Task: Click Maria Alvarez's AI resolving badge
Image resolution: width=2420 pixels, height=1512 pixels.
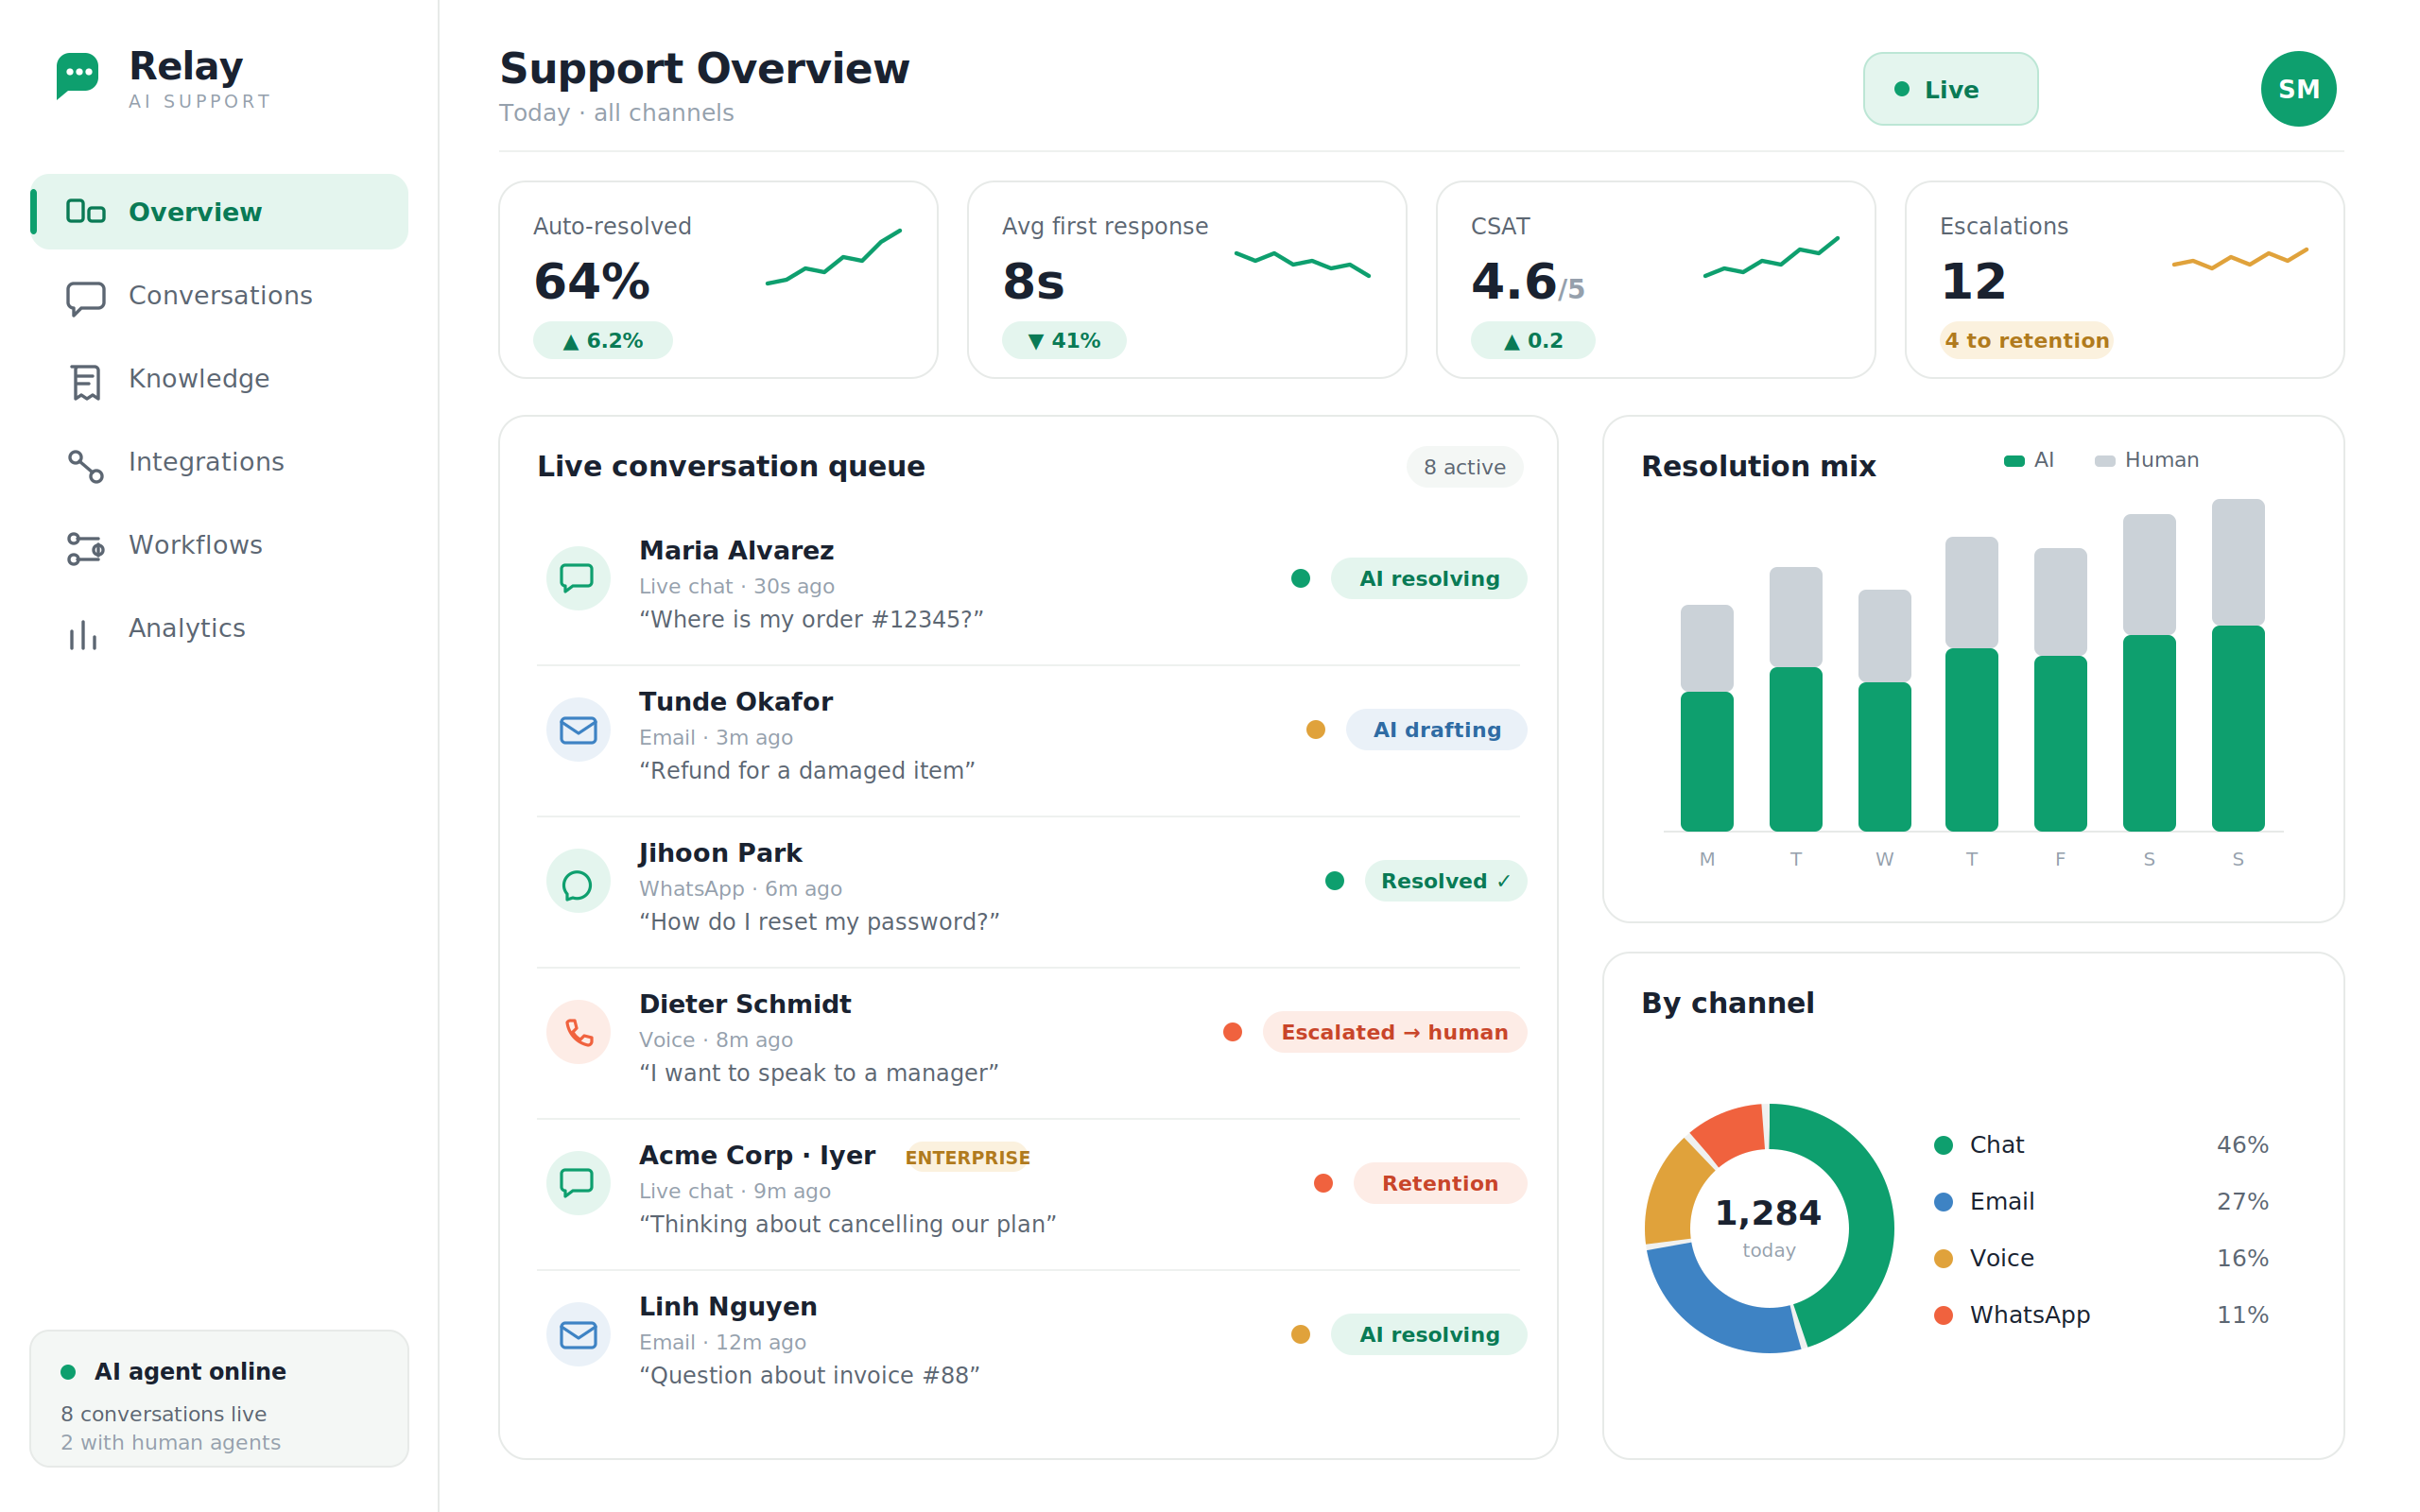Action: pyautogui.click(x=1428, y=578)
